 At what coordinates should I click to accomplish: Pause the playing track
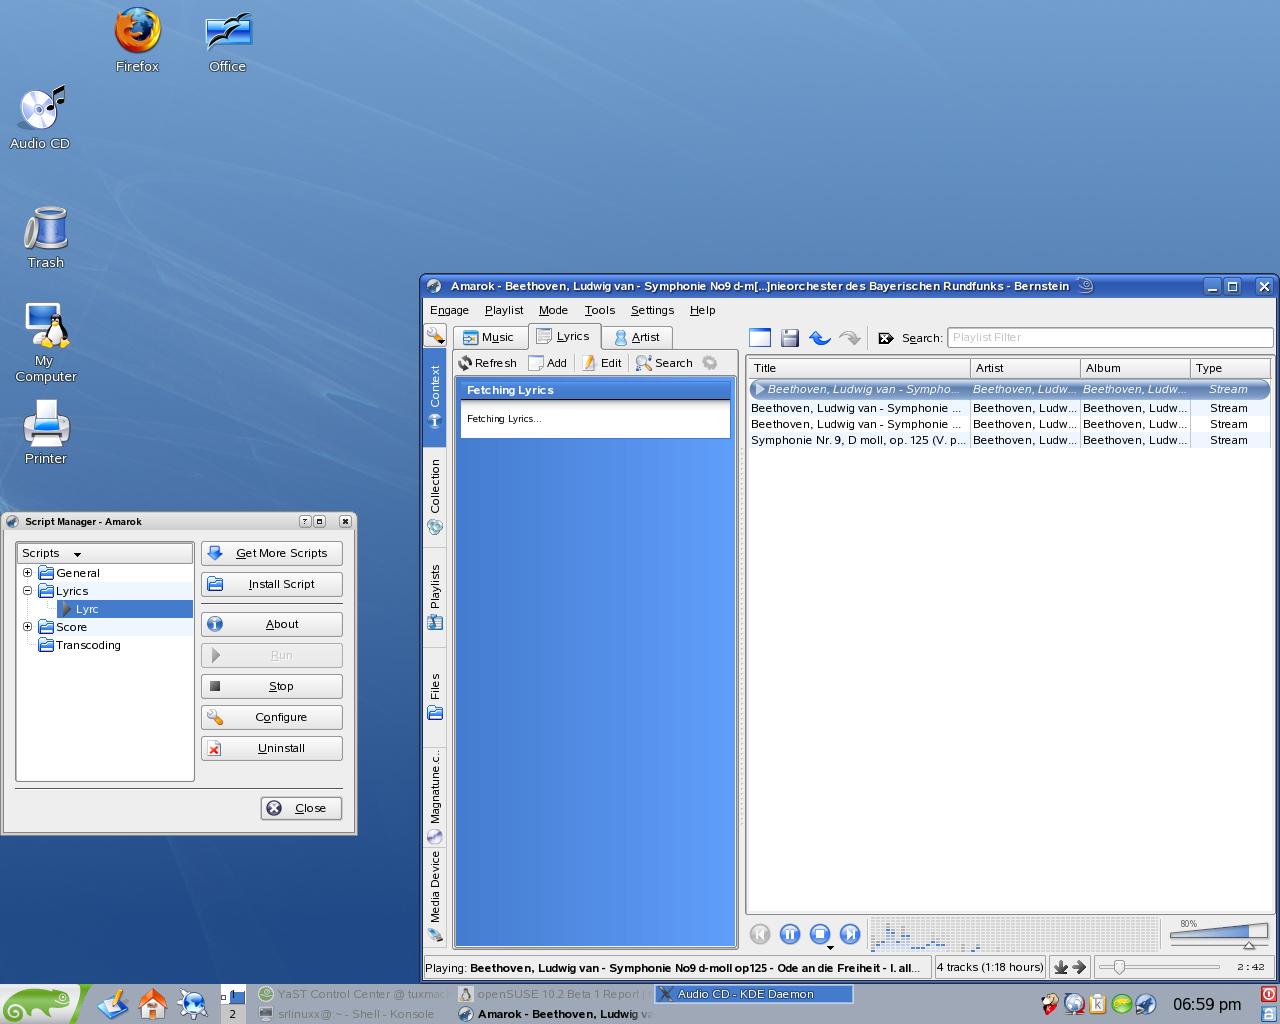(x=790, y=934)
